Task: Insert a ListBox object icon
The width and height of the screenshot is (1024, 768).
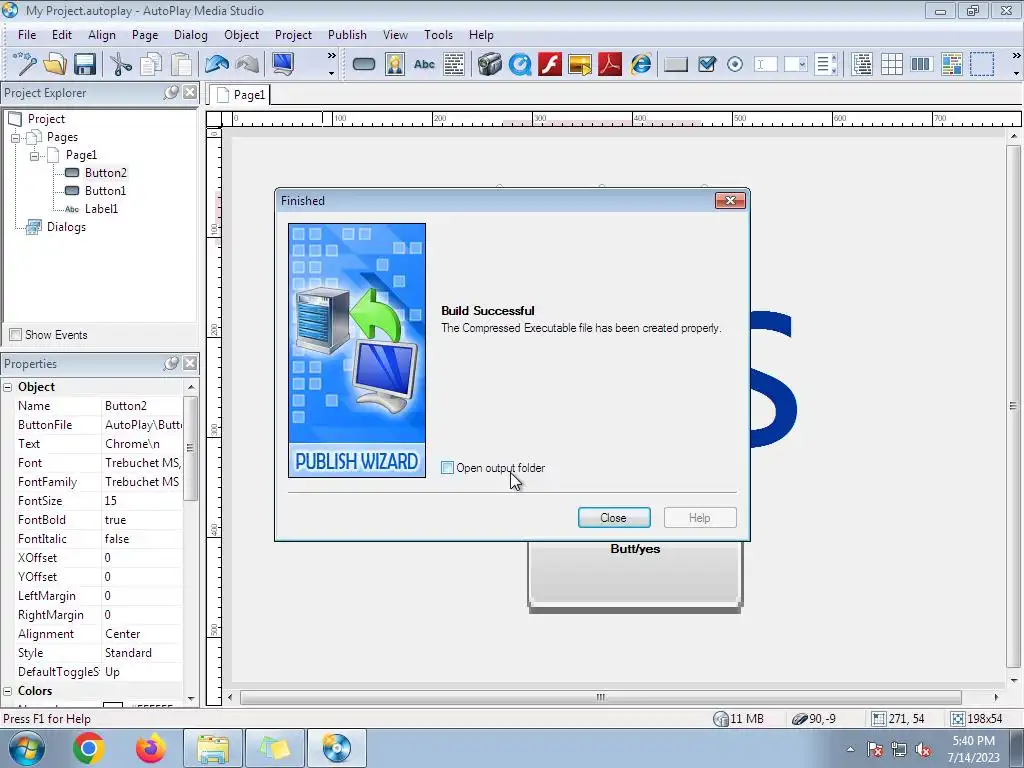Action: (x=826, y=64)
